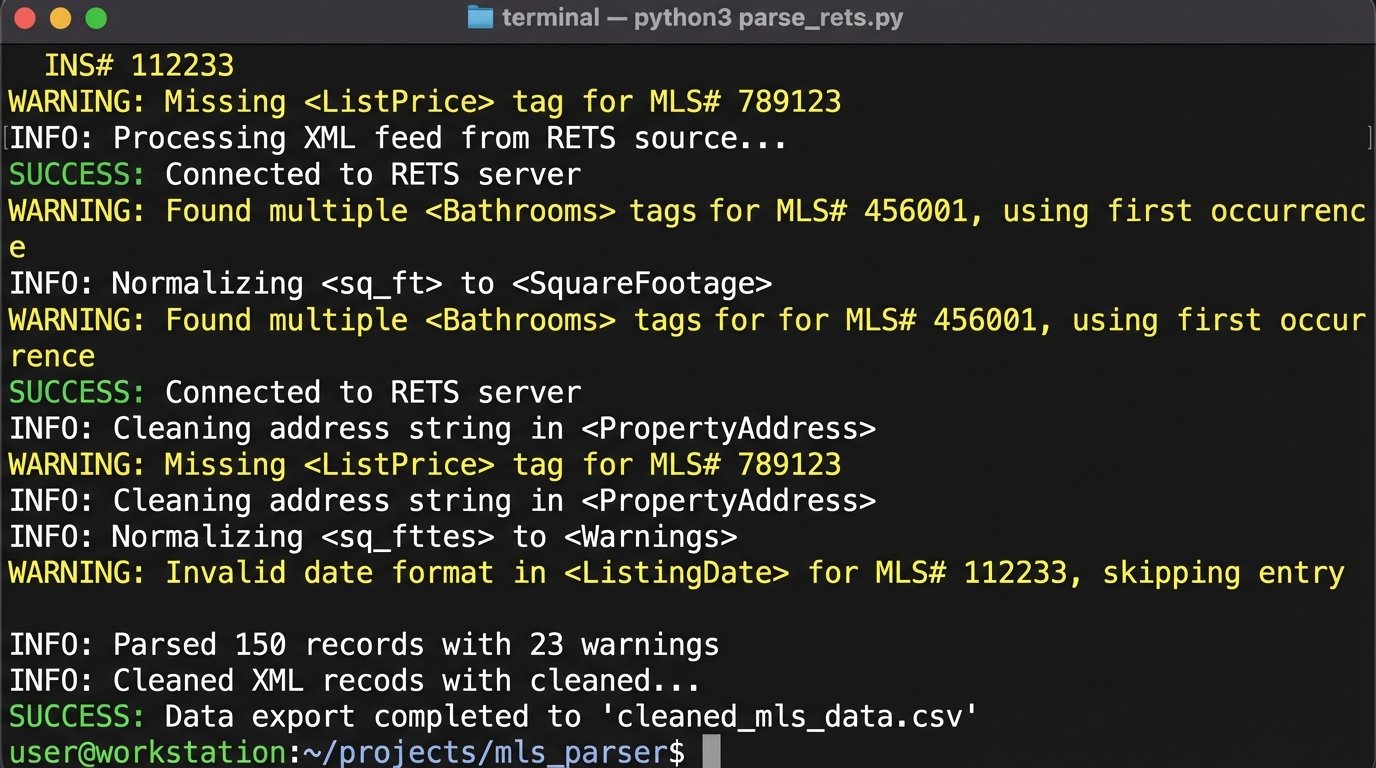Click the red close window button
This screenshot has height=768, width=1376.
click(25, 18)
